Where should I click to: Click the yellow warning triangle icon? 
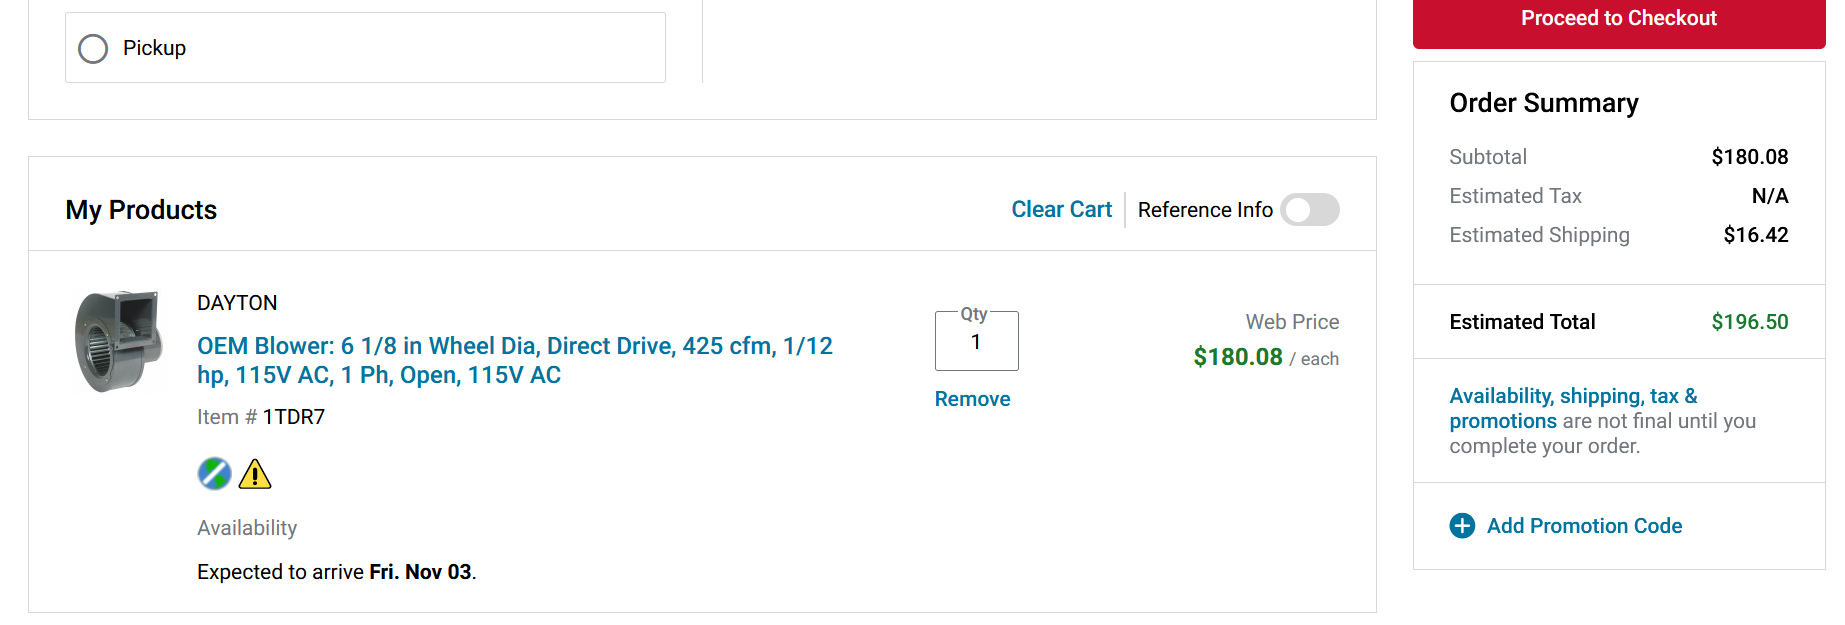point(255,474)
